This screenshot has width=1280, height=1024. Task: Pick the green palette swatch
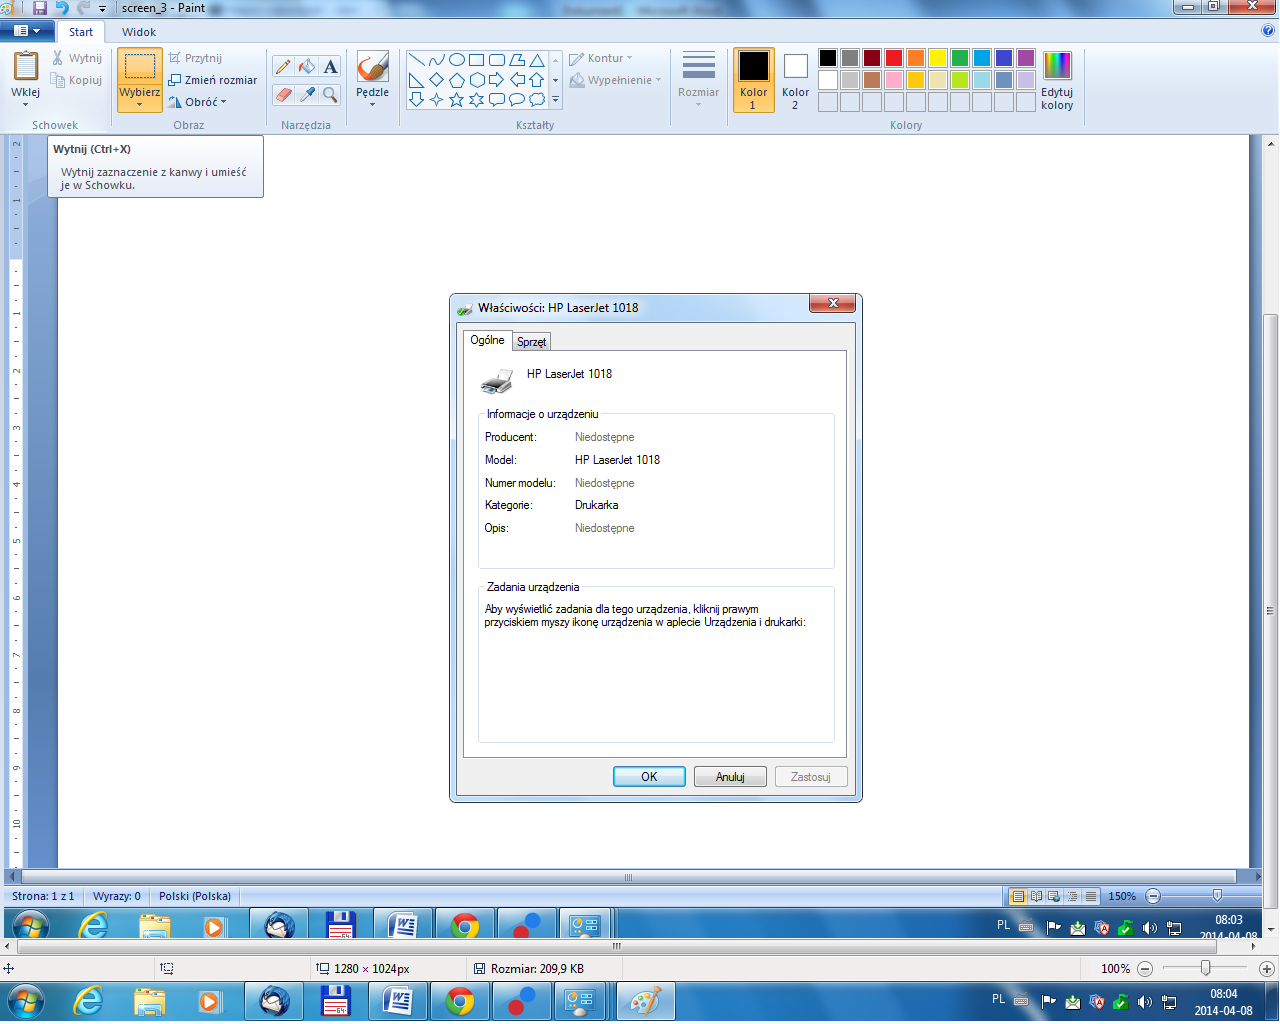pos(960,58)
